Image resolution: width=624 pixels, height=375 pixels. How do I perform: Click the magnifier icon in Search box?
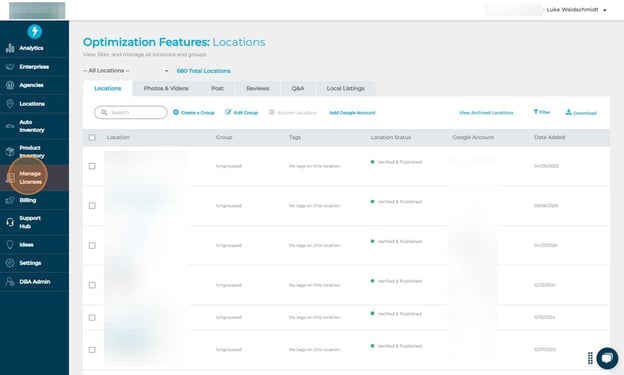(104, 113)
